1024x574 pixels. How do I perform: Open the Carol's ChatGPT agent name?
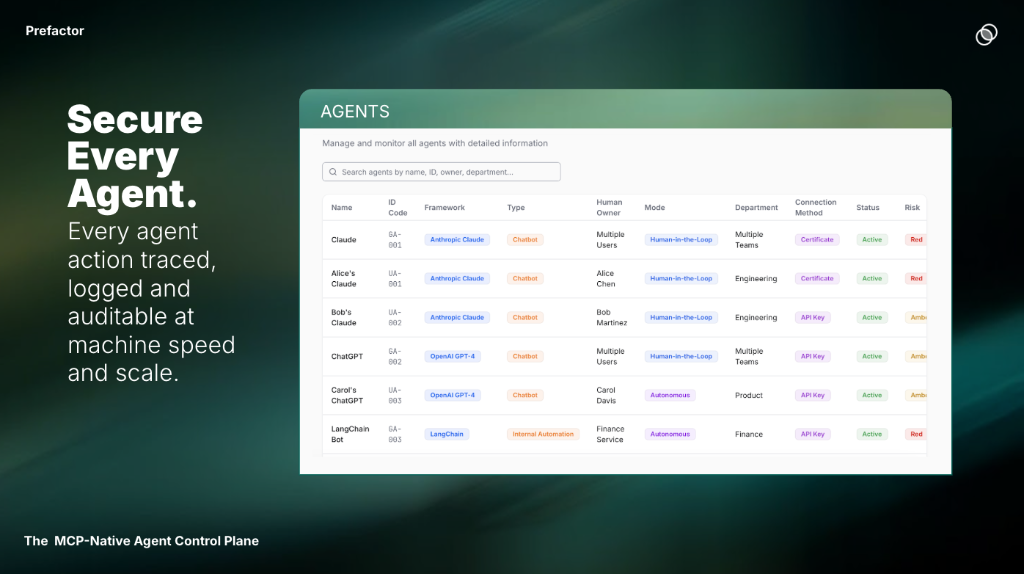[347, 395]
